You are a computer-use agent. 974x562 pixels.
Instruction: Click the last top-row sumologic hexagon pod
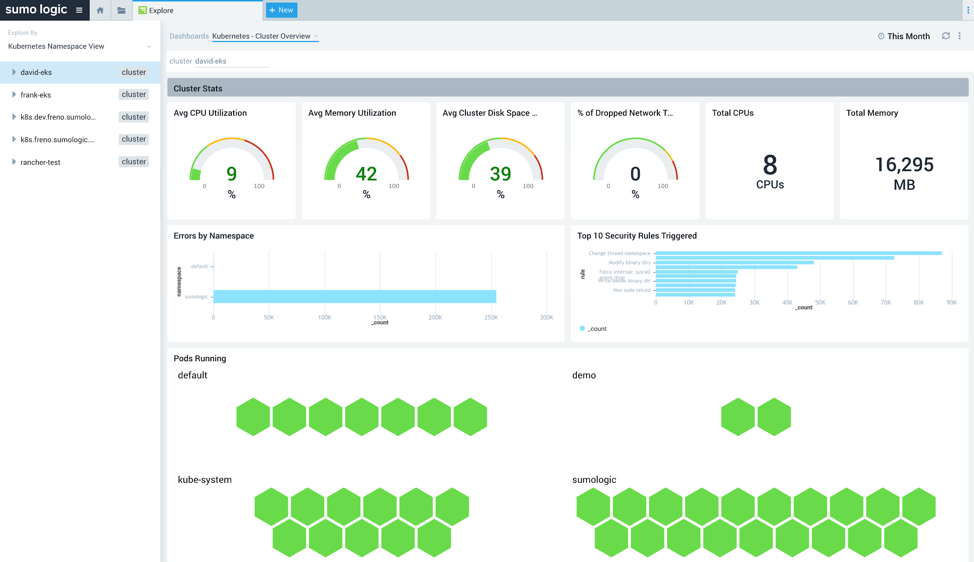tap(919, 507)
